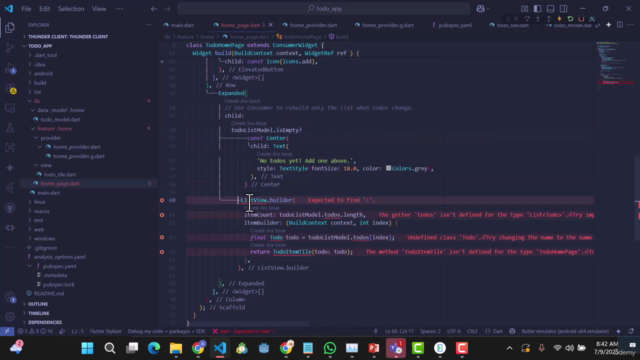Pause debugging in debug toolbar
Image resolution: width=640 pixels, height=360 pixels.
coord(516,19)
